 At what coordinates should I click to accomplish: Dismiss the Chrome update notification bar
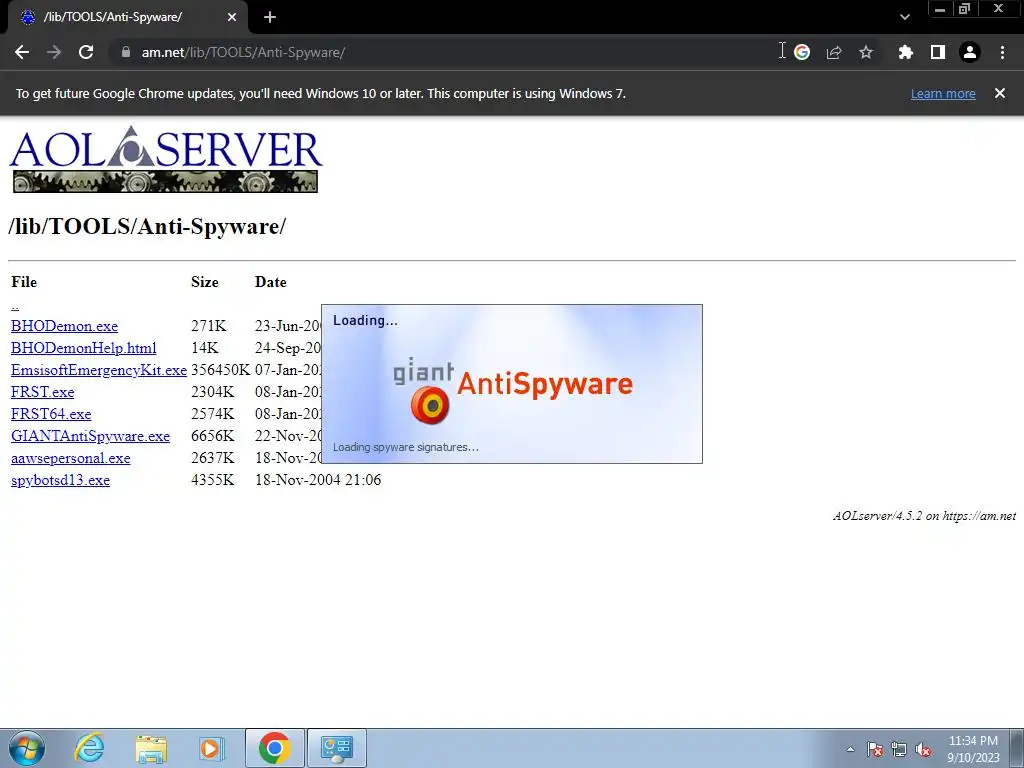[x=1000, y=93]
